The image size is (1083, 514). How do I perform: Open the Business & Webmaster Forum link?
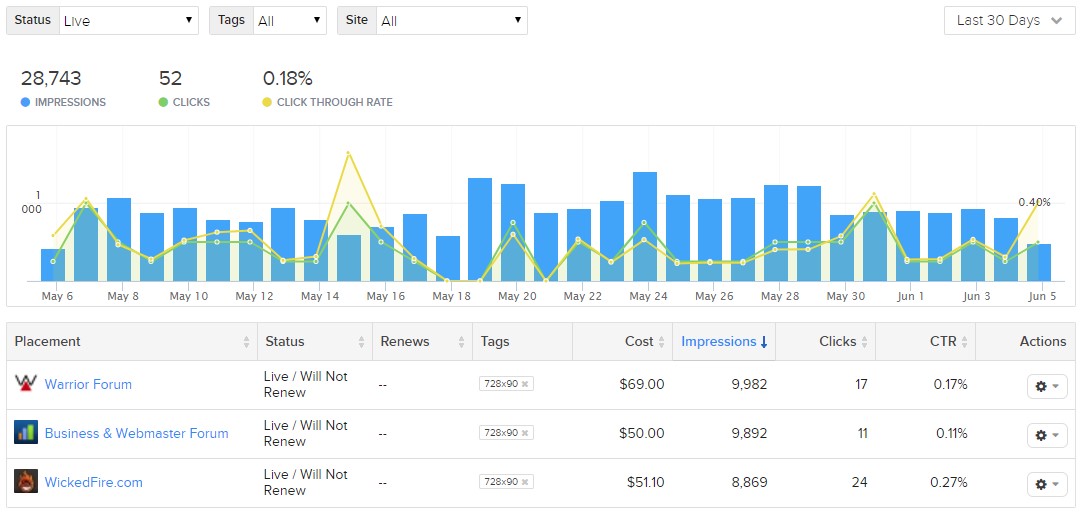[136, 433]
